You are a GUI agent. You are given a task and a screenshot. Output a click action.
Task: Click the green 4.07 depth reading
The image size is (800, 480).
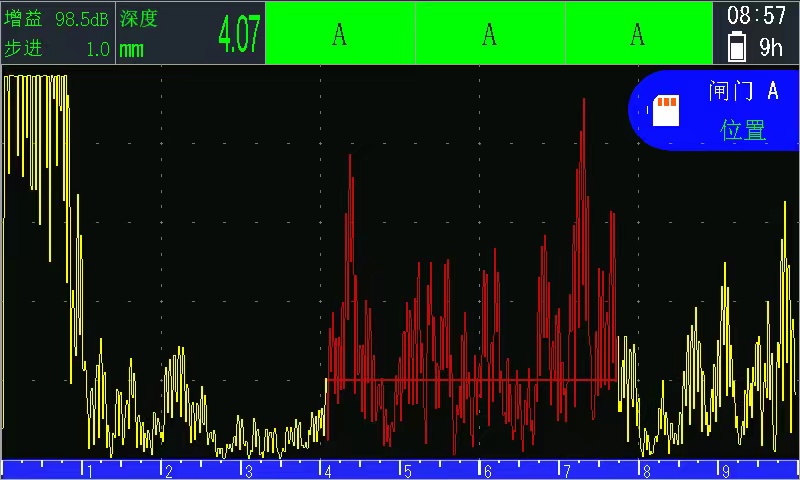tap(239, 34)
